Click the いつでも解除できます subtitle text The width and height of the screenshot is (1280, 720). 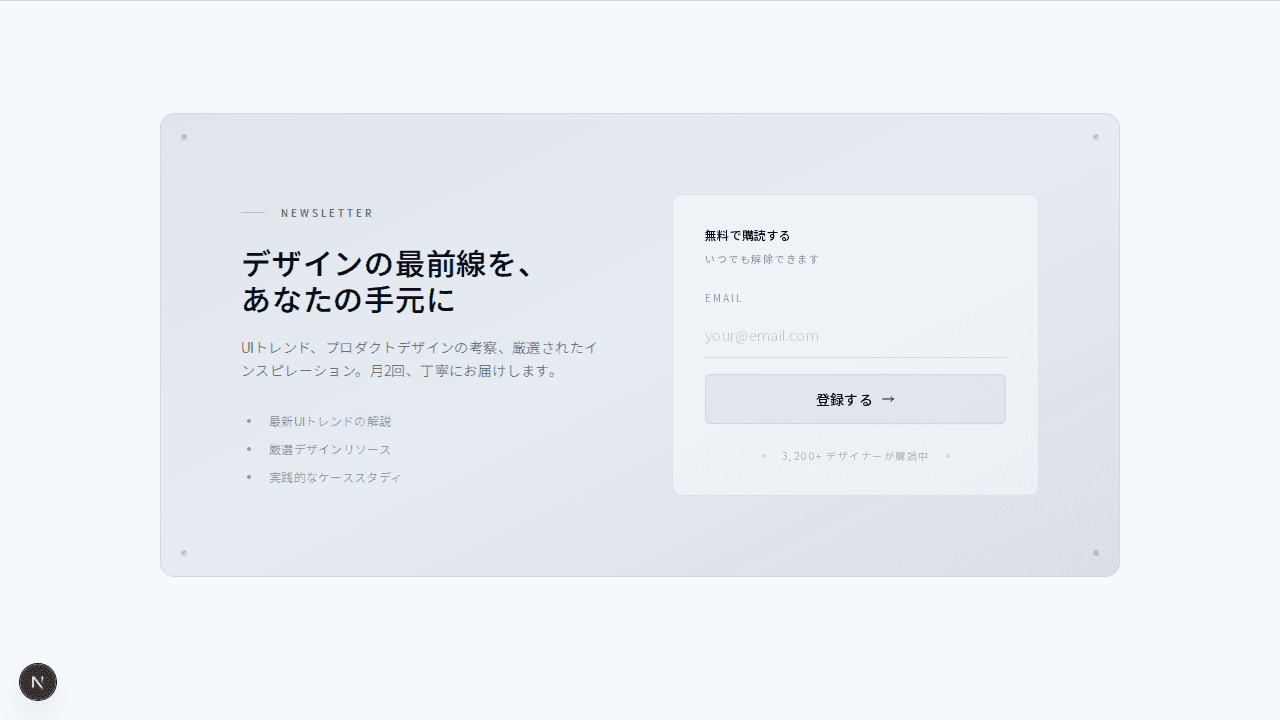pos(762,260)
